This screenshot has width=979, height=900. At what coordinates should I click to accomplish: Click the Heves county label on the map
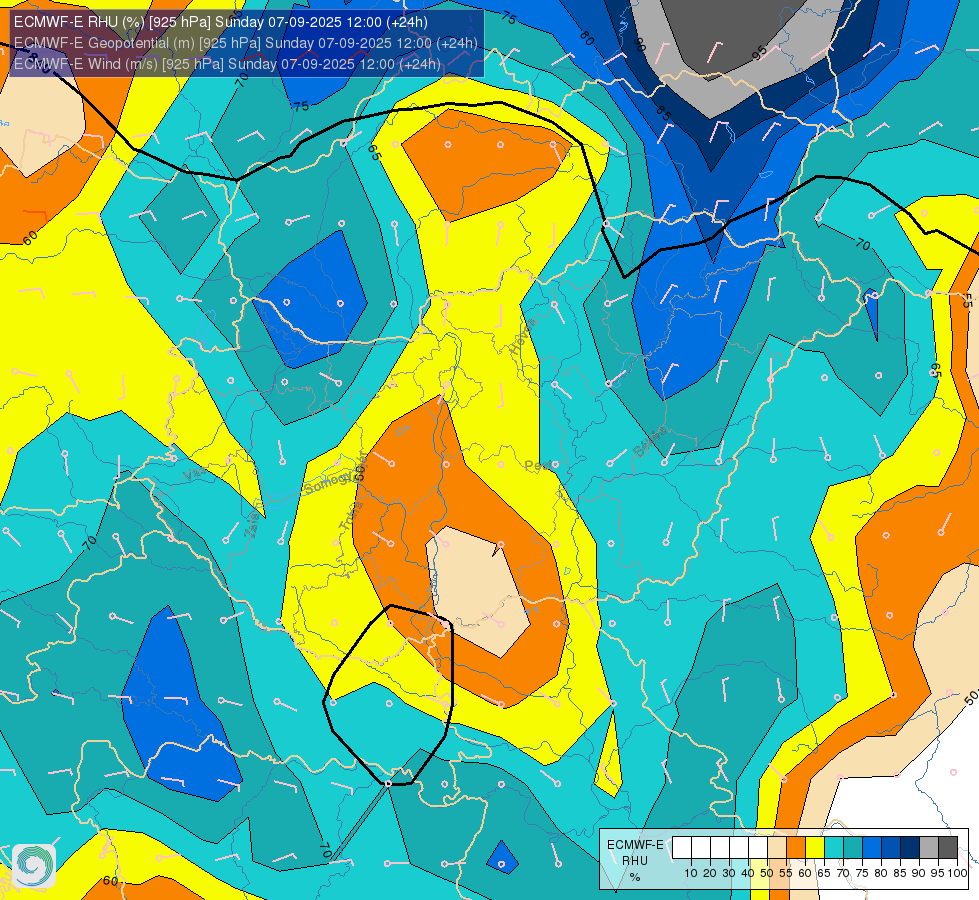pos(523,336)
